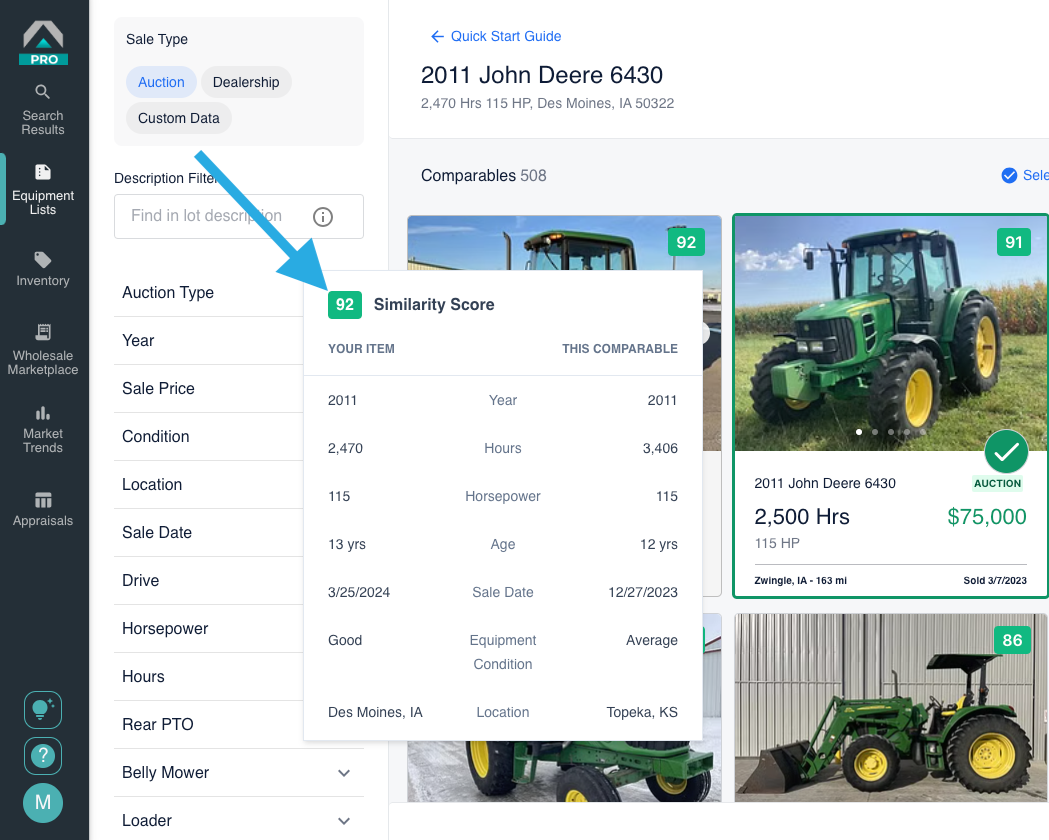This screenshot has height=840, width=1049.
Task: Click the 92 similarity score badge in popup
Action: point(345,305)
